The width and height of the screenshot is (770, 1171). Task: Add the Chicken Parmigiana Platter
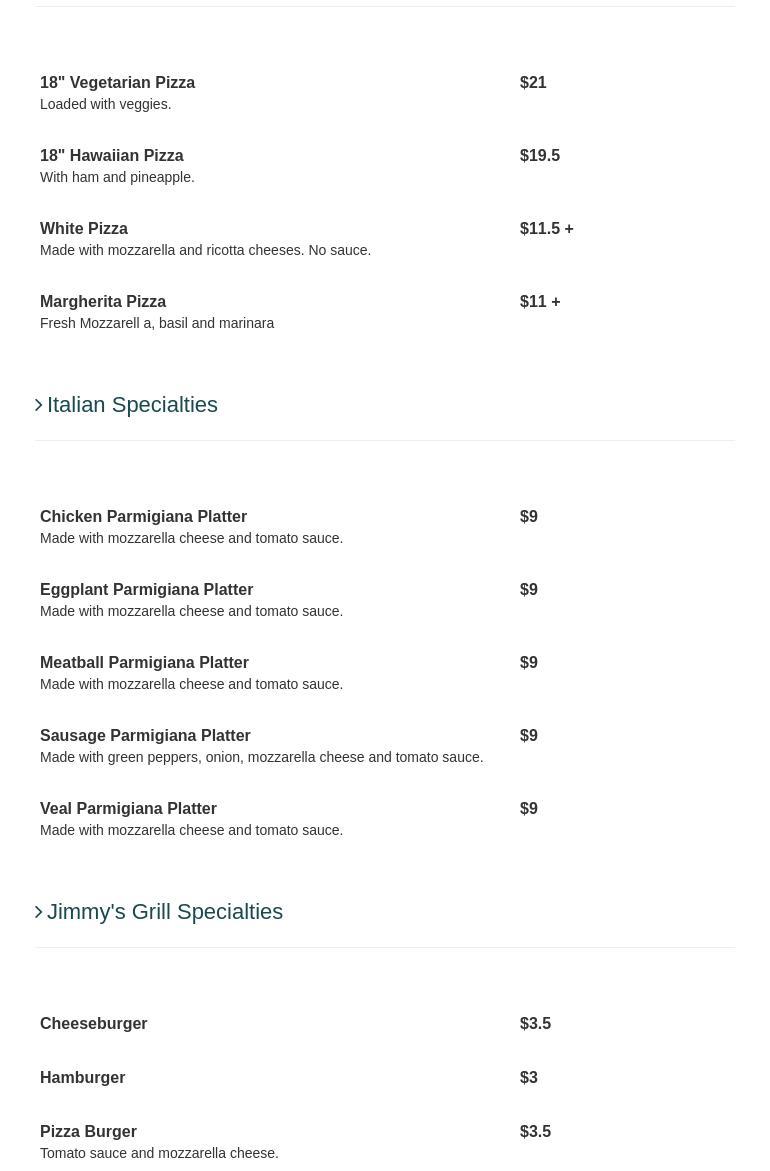143,517
